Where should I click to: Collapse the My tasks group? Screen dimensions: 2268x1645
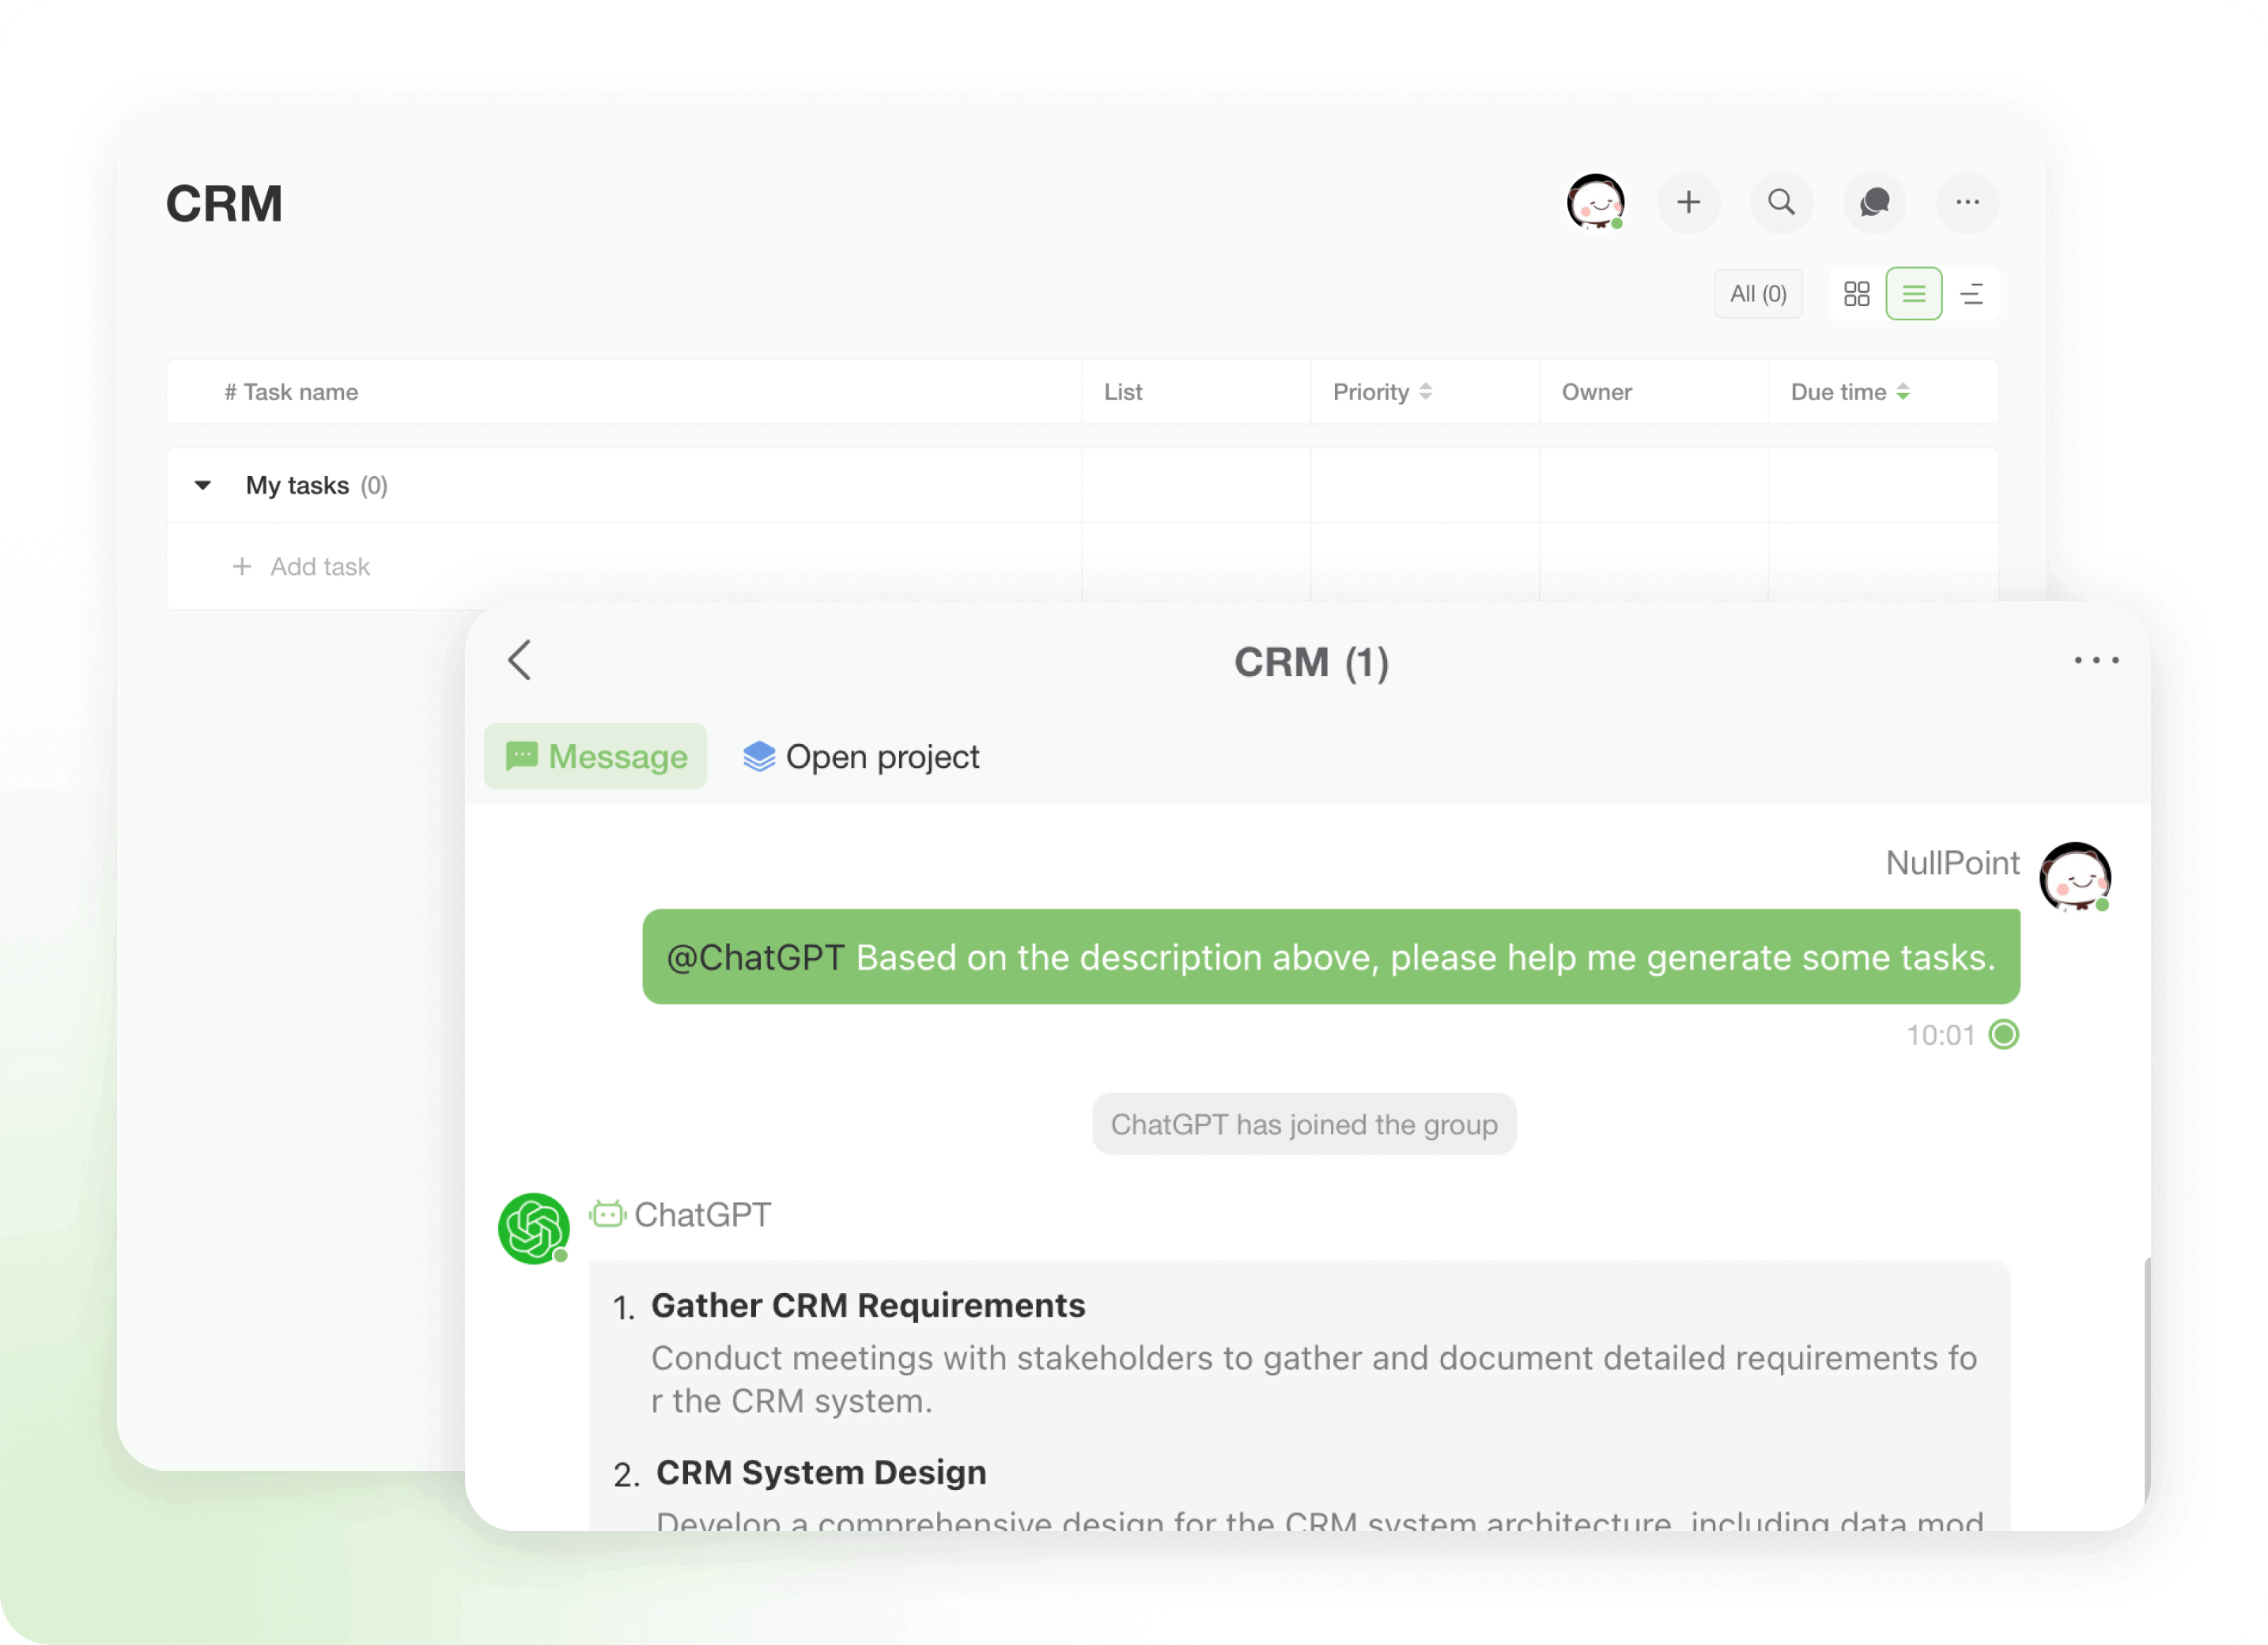click(203, 485)
